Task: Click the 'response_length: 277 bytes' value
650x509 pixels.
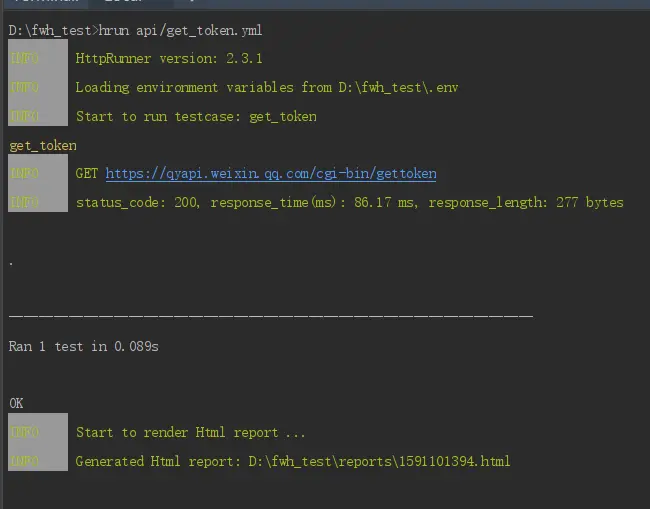Action: pos(526,203)
